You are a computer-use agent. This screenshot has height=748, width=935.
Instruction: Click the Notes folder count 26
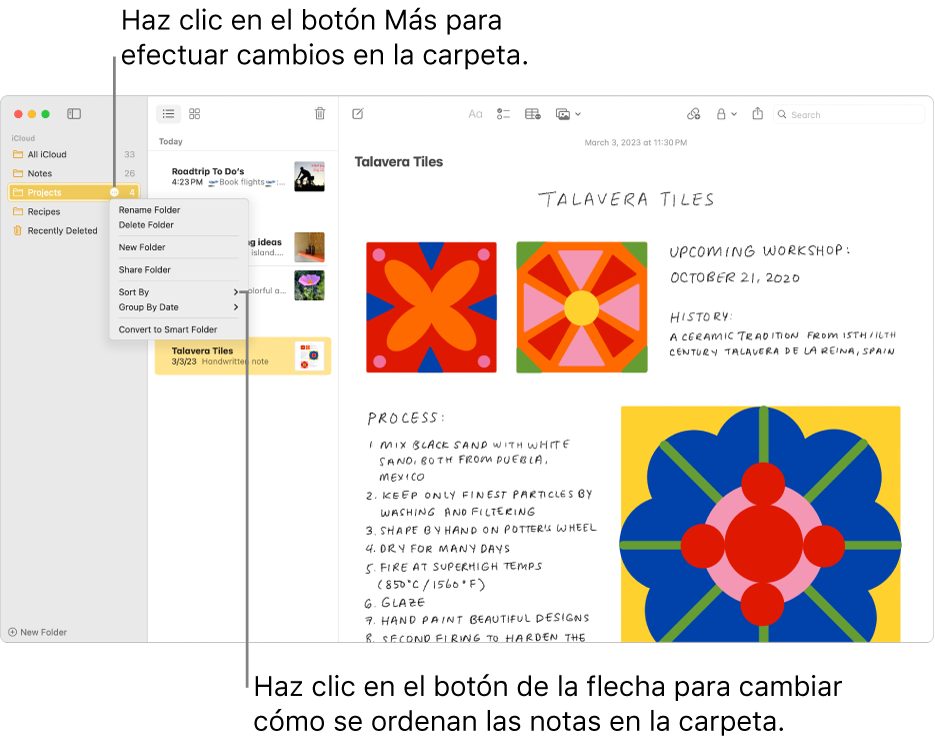point(129,174)
